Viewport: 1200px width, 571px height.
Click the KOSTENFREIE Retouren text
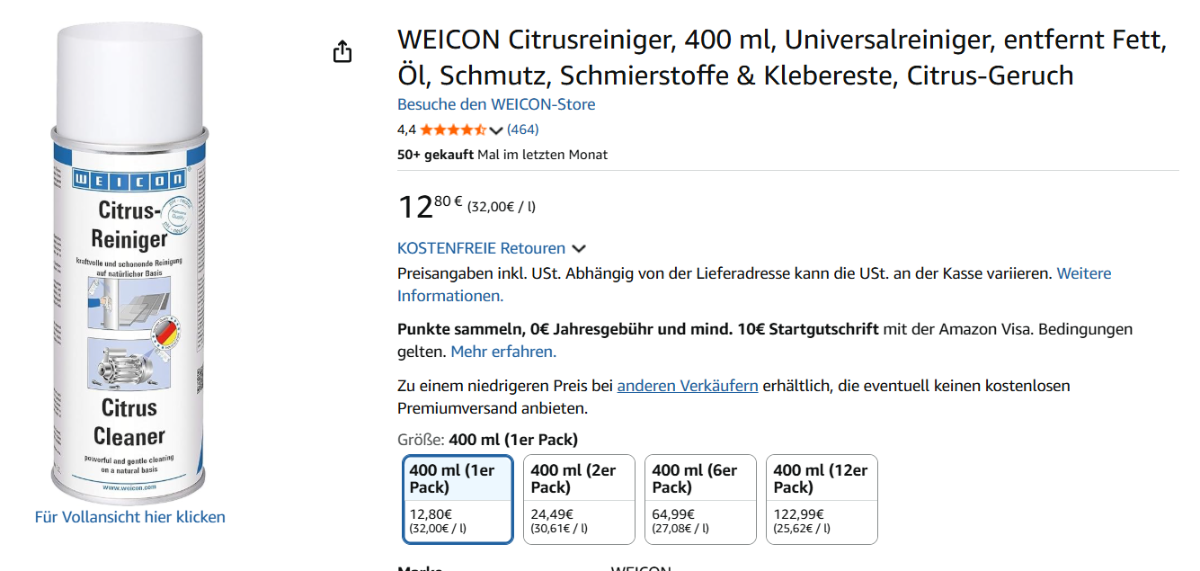click(481, 248)
